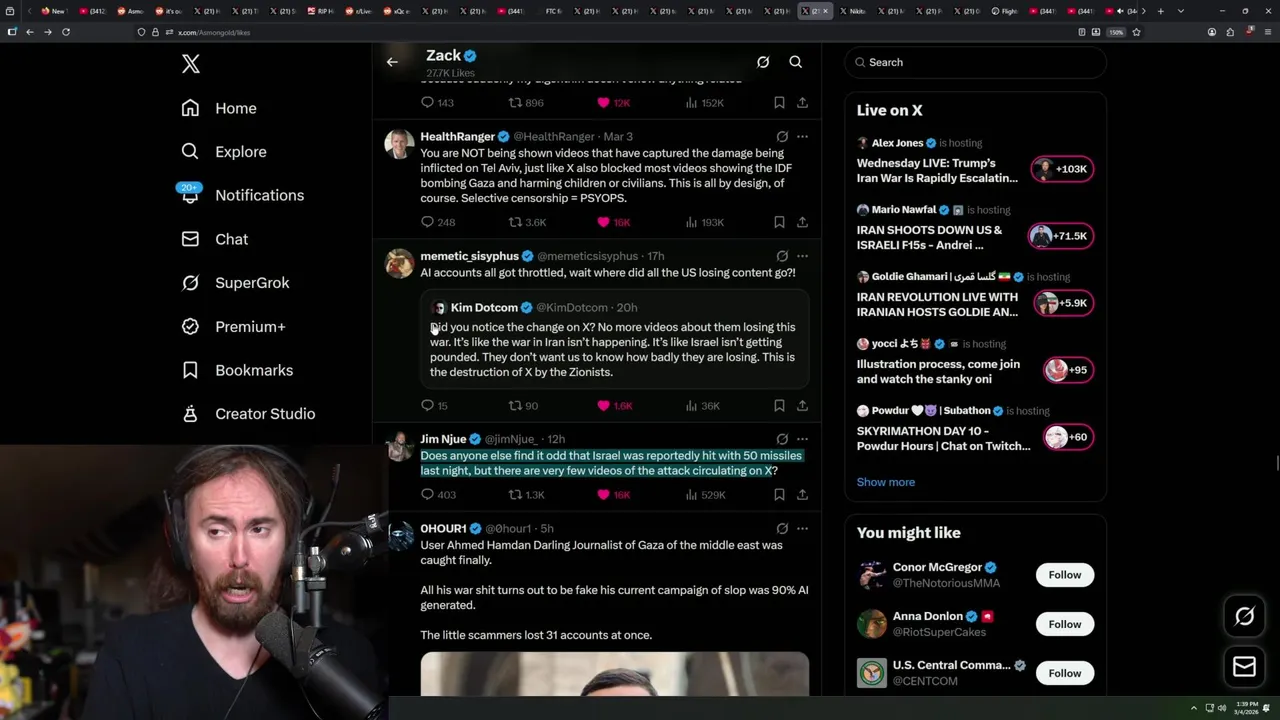Click the Grok icon on 0HOUR1 post

pos(782,529)
